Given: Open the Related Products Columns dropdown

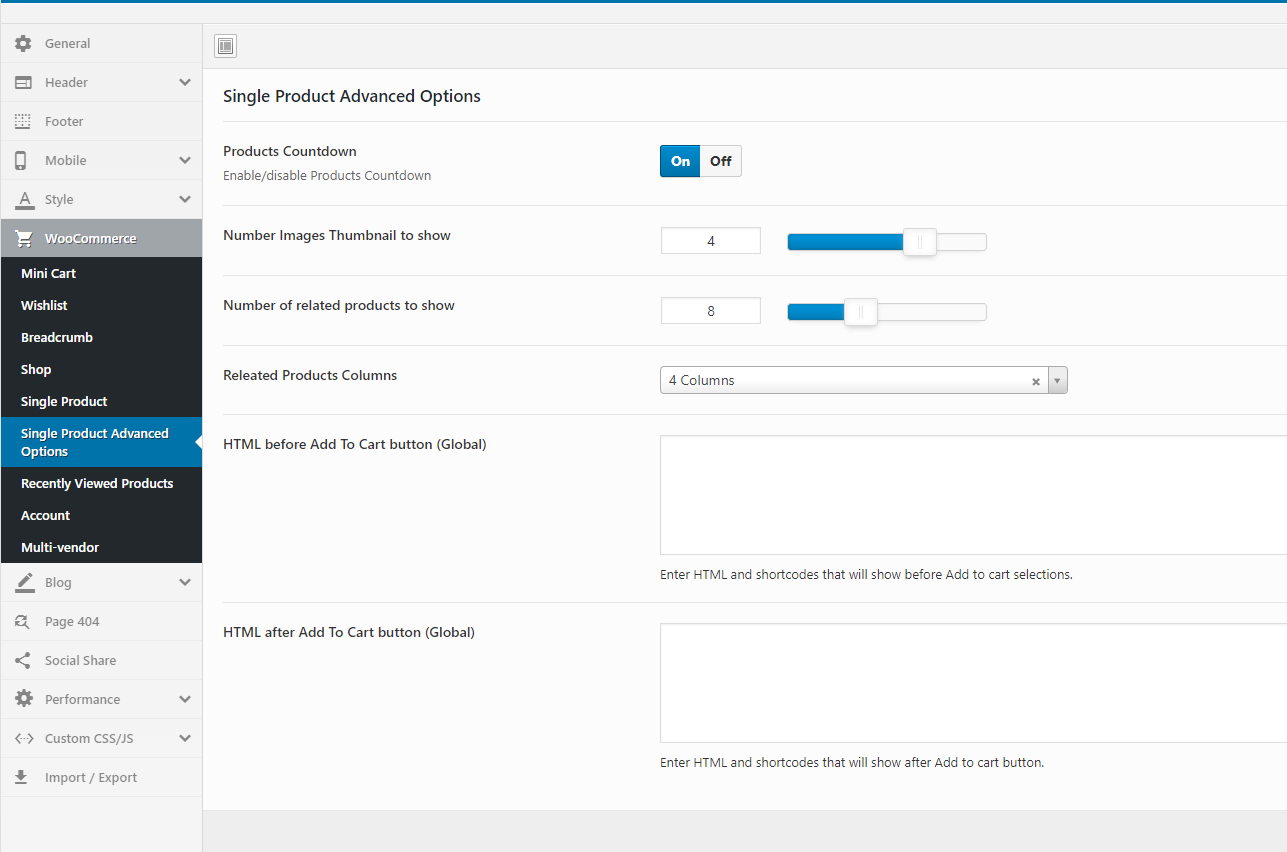Looking at the screenshot, I should coord(864,380).
